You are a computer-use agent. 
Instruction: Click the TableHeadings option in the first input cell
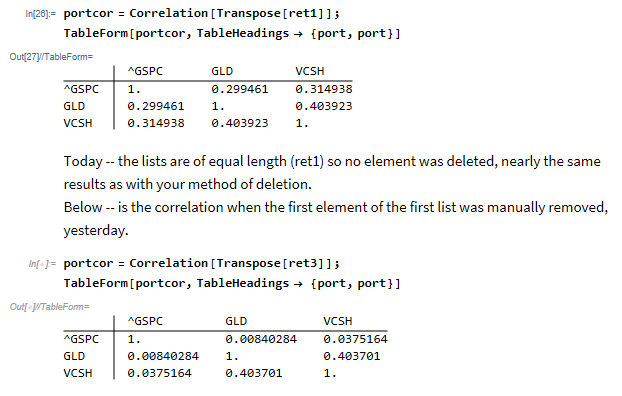click(x=243, y=33)
